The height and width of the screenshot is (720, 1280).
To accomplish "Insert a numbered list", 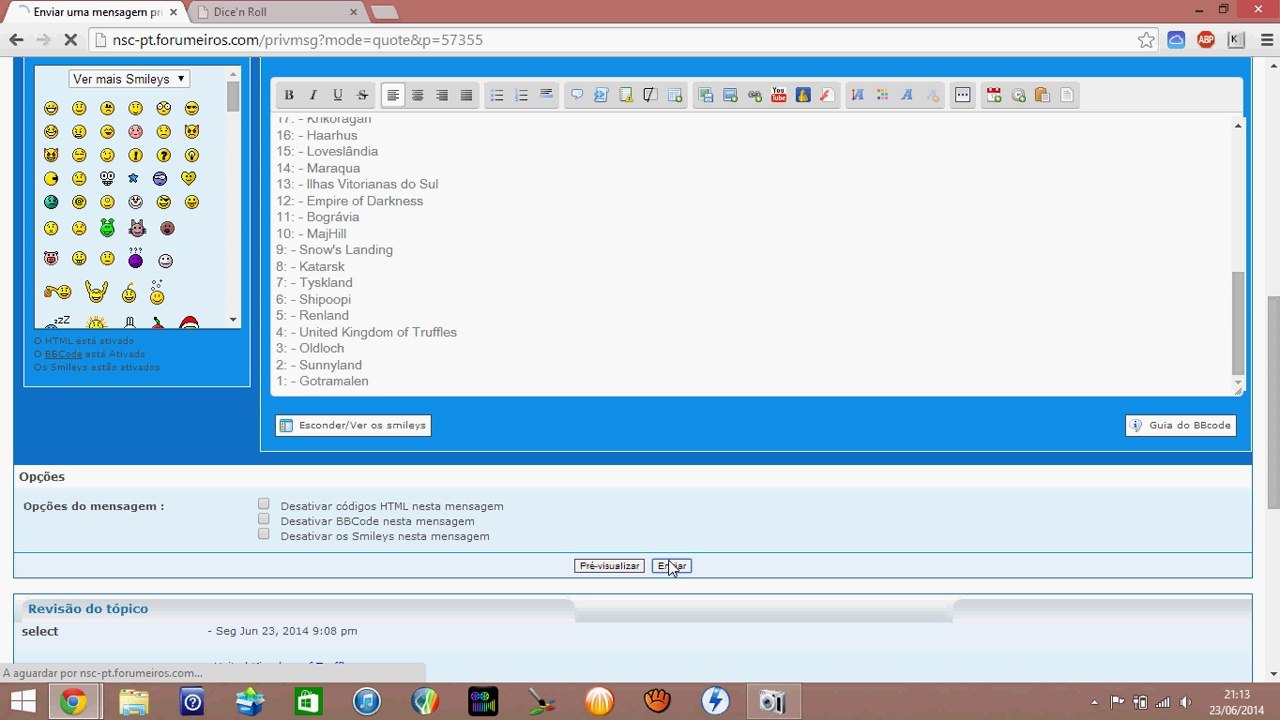I will coord(521,95).
